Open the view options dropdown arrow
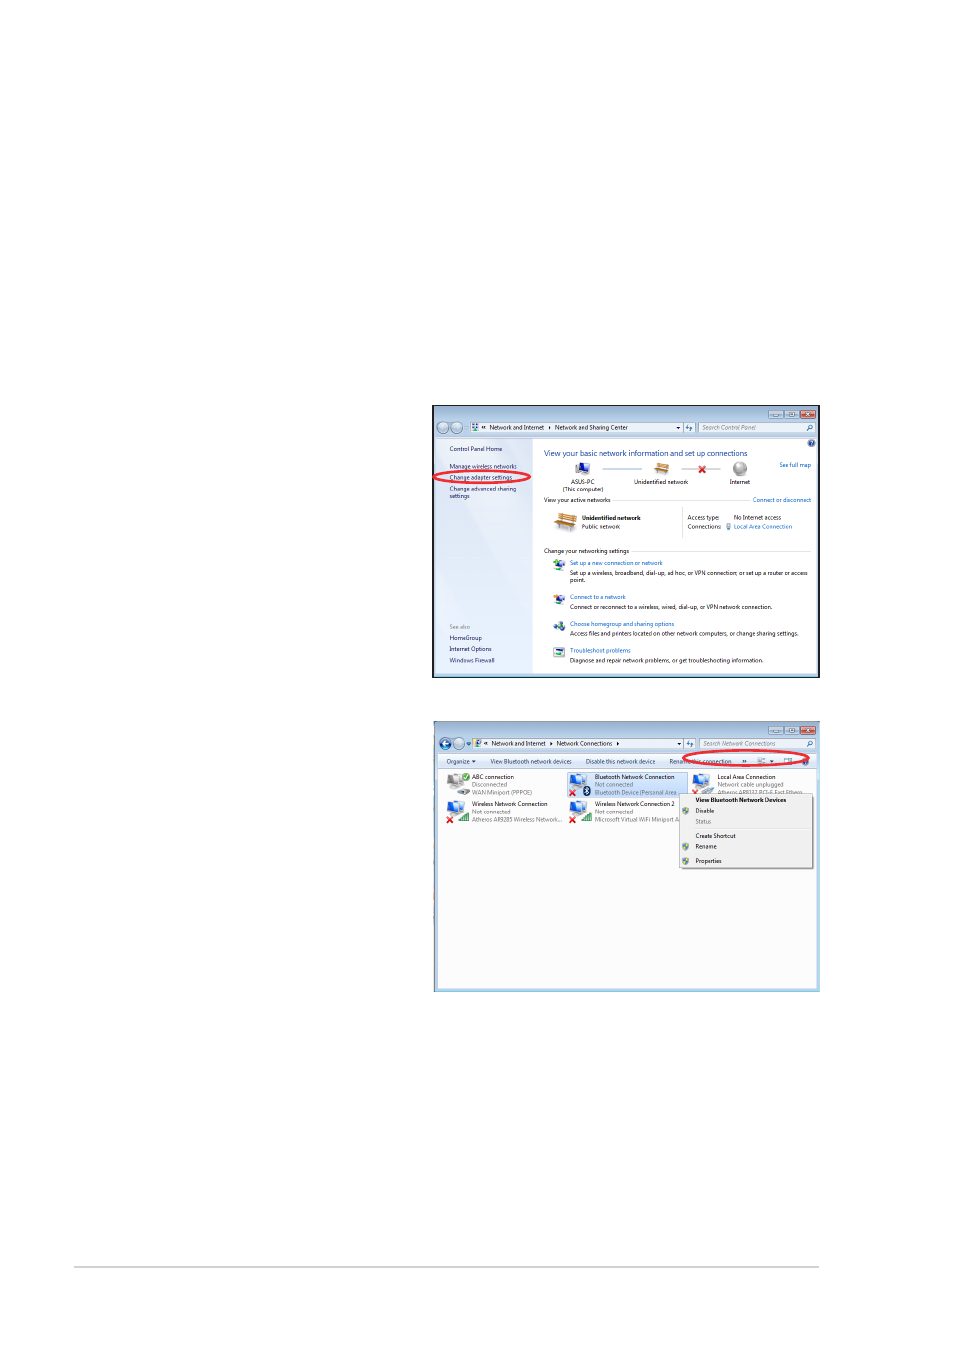 click(x=772, y=762)
